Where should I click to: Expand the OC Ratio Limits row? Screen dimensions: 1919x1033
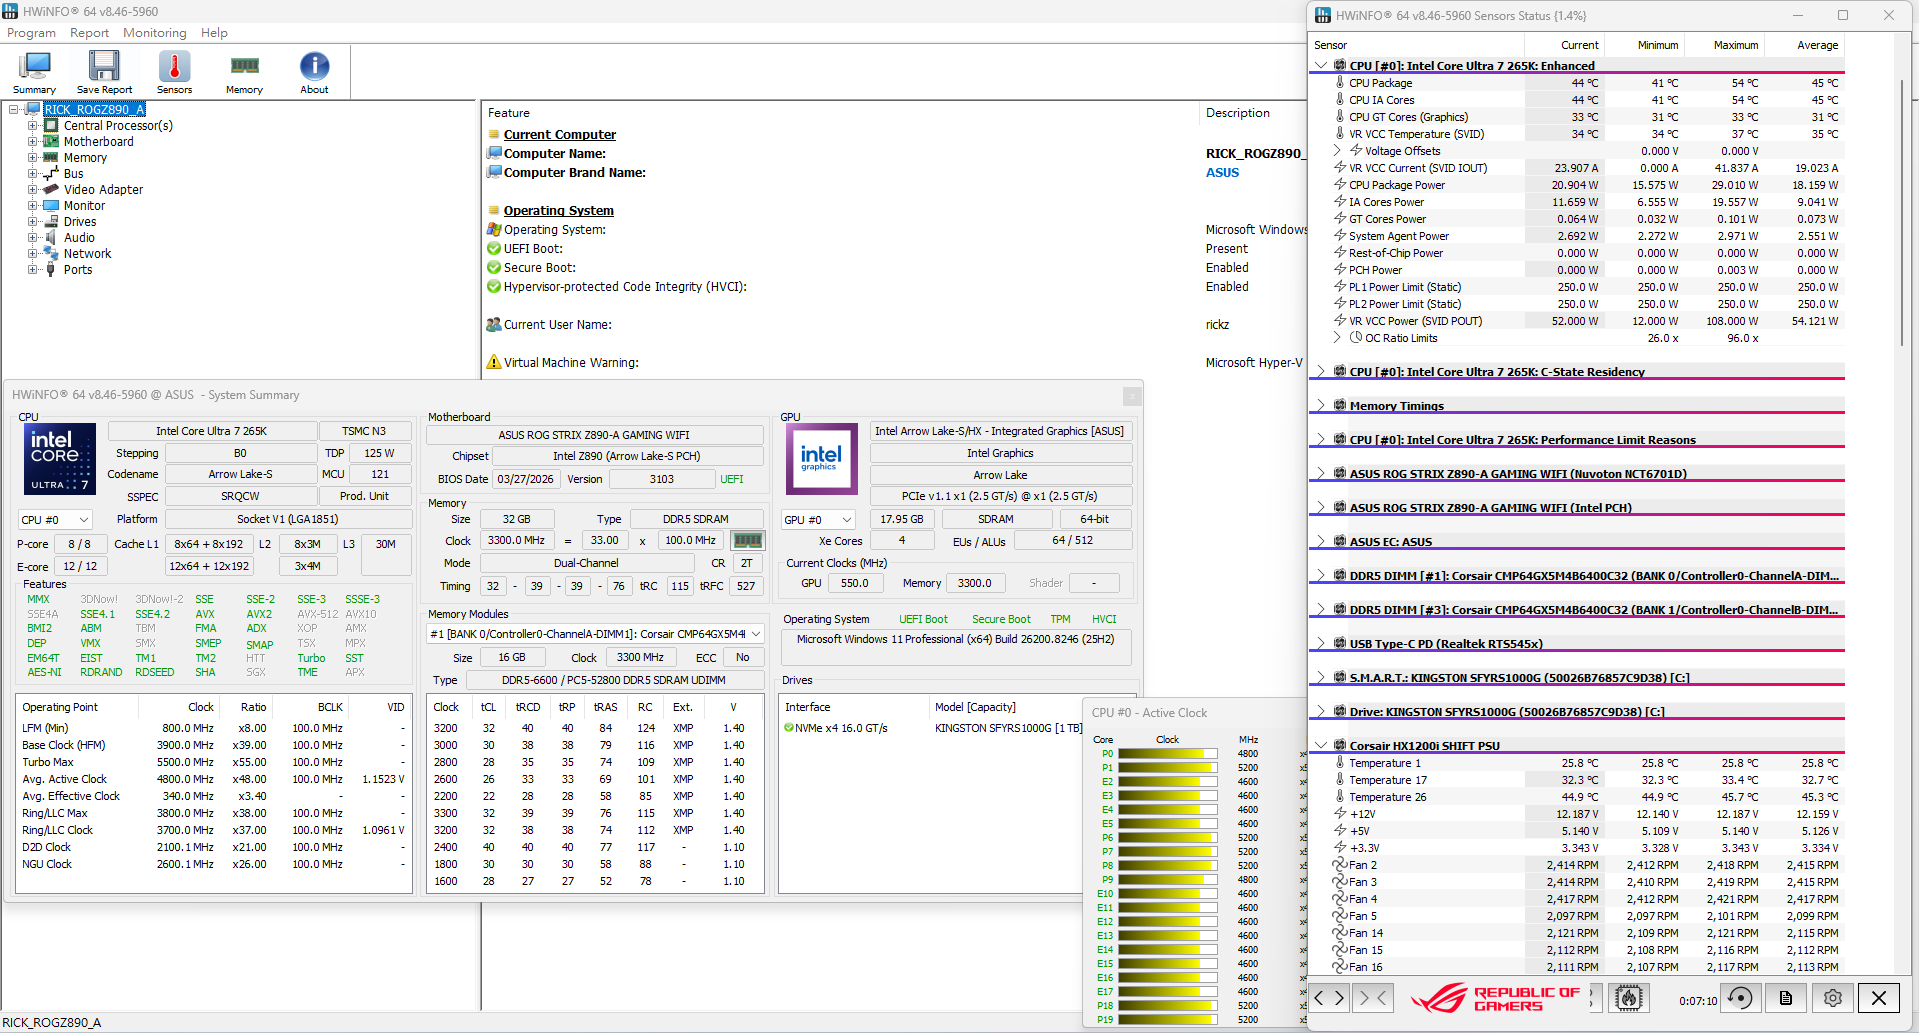point(1337,338)
